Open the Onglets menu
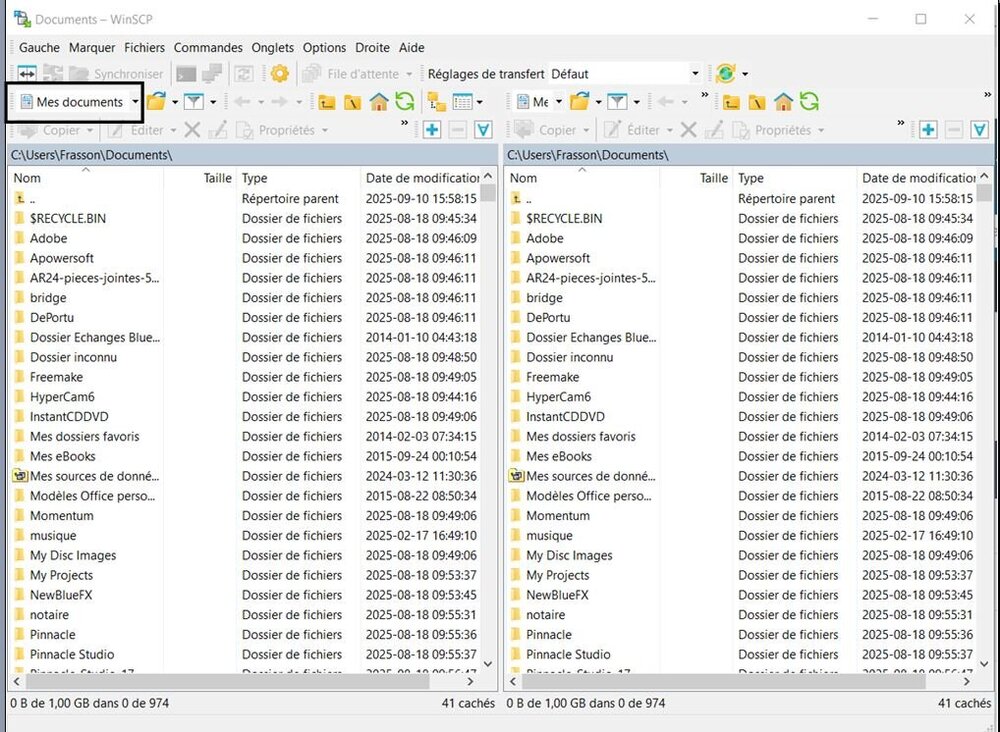Image resolution: width=1000 pixels, height=732 pixels. click(x=273, y=47)
